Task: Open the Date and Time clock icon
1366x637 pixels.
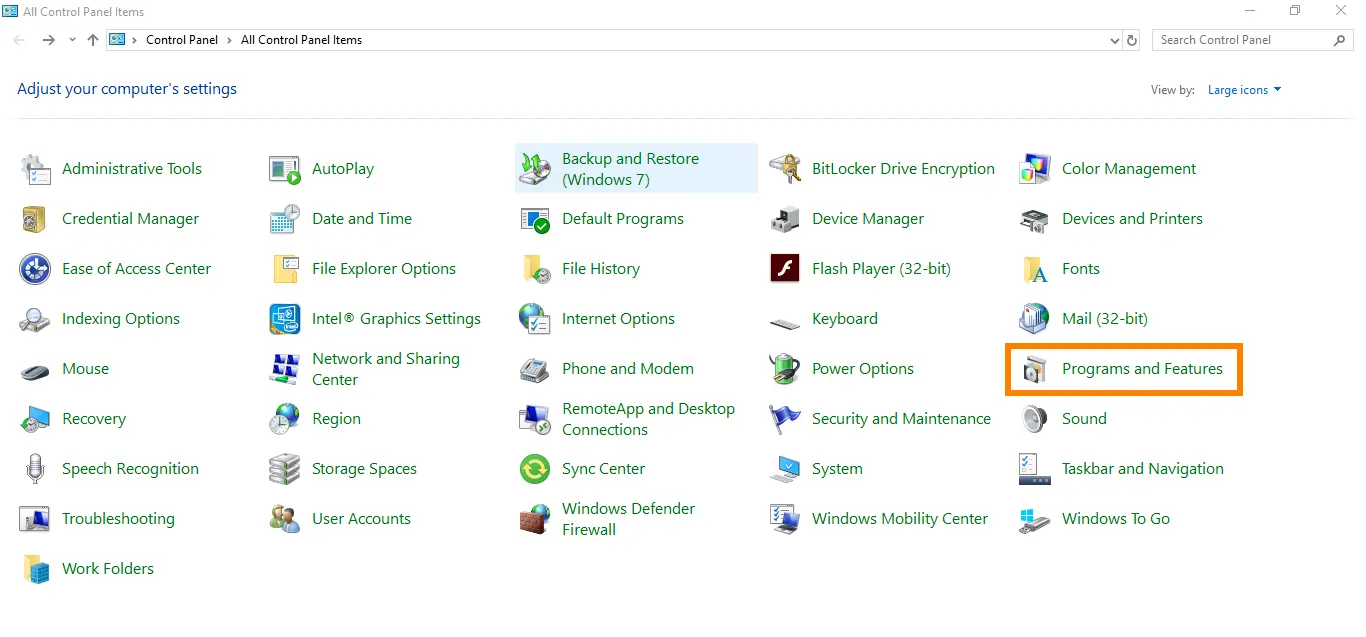Action: coord(285,219)
